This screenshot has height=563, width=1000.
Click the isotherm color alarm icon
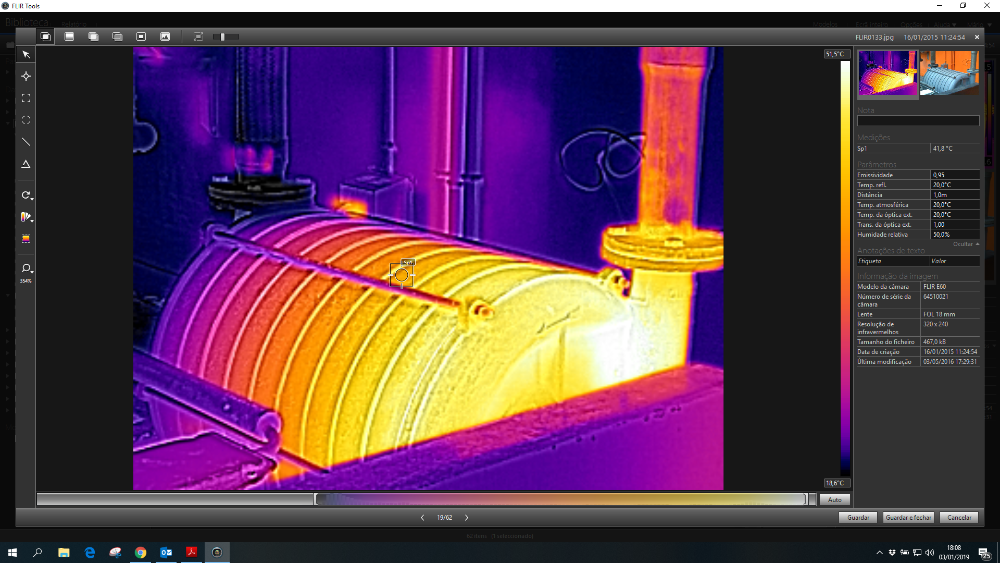(x=26, y=238)
